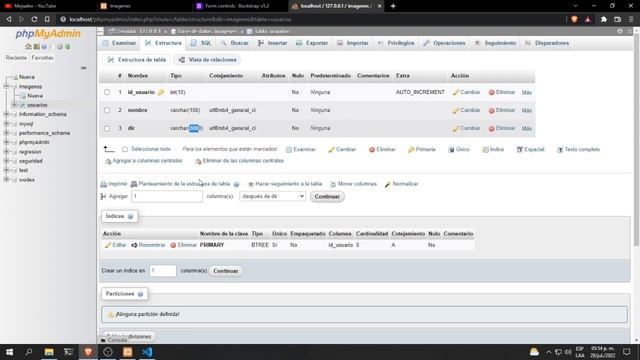
Task: Expand usuarios table node in tree
Action: 14,105
